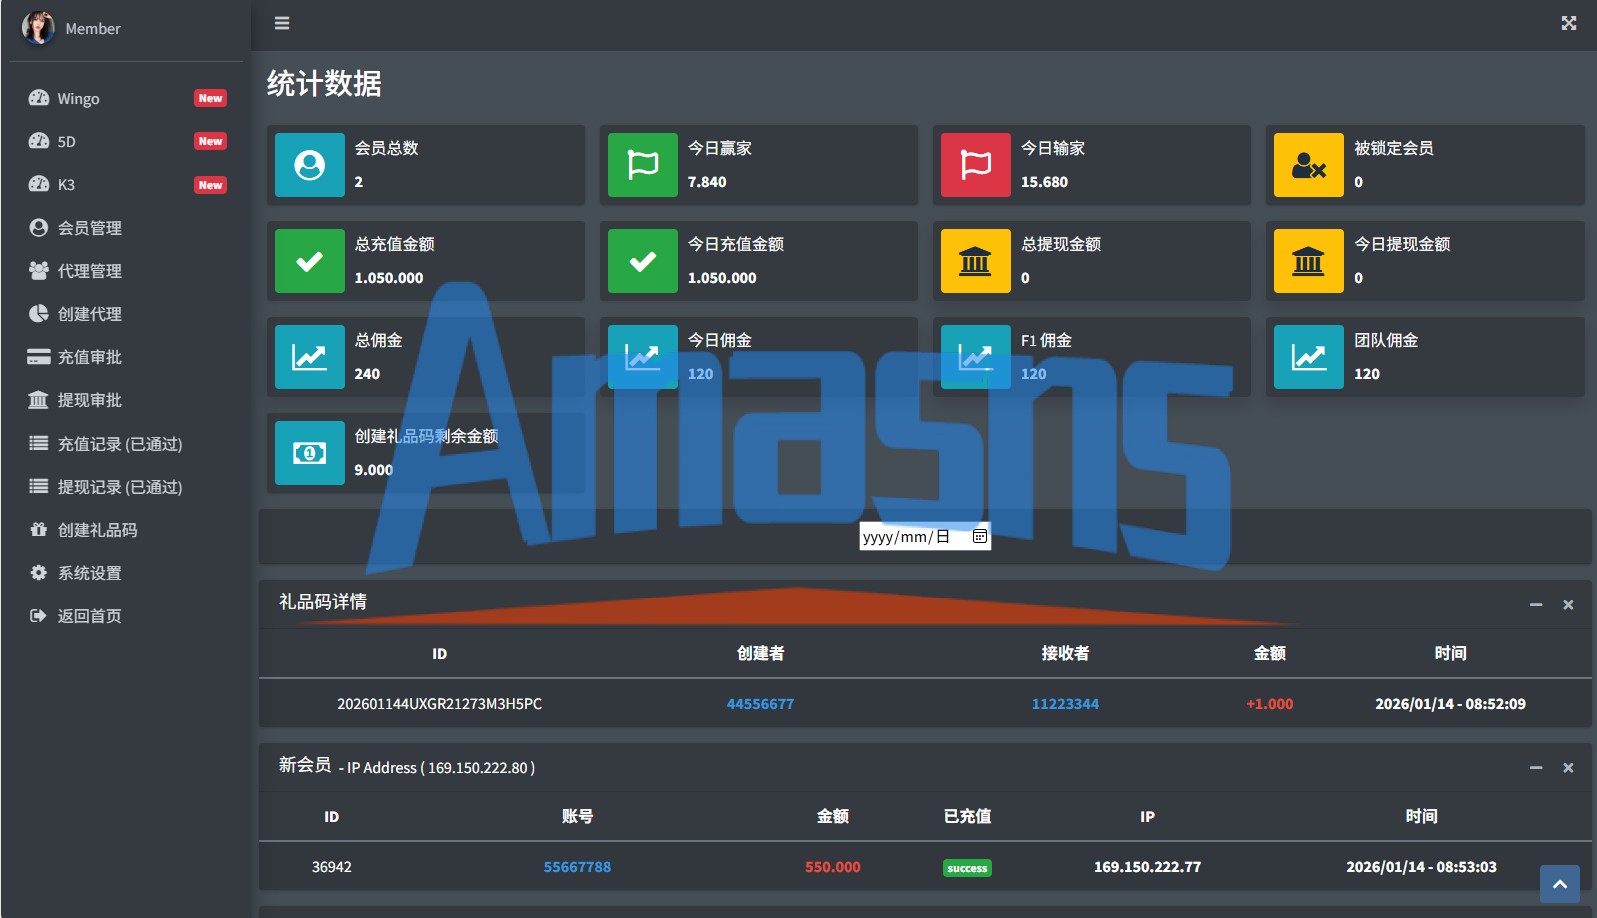This screenshot has width=1597, height=918.
Task: Close the 礼品码详情 panel
Action: (1568, 604)
